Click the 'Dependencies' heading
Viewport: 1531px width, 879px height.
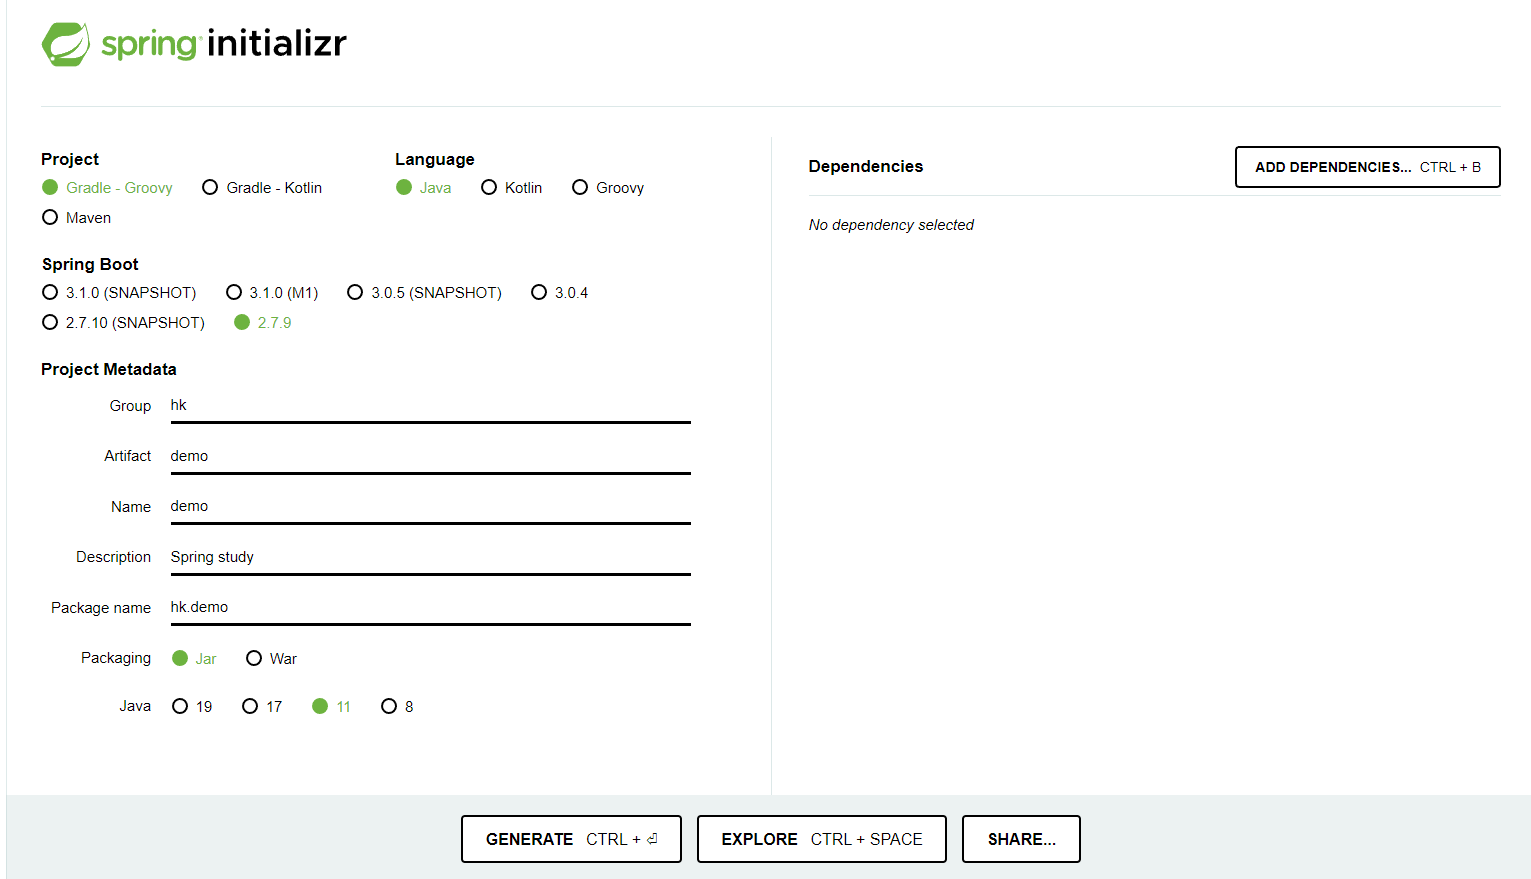pyautogui.click(x=866, y=167)
